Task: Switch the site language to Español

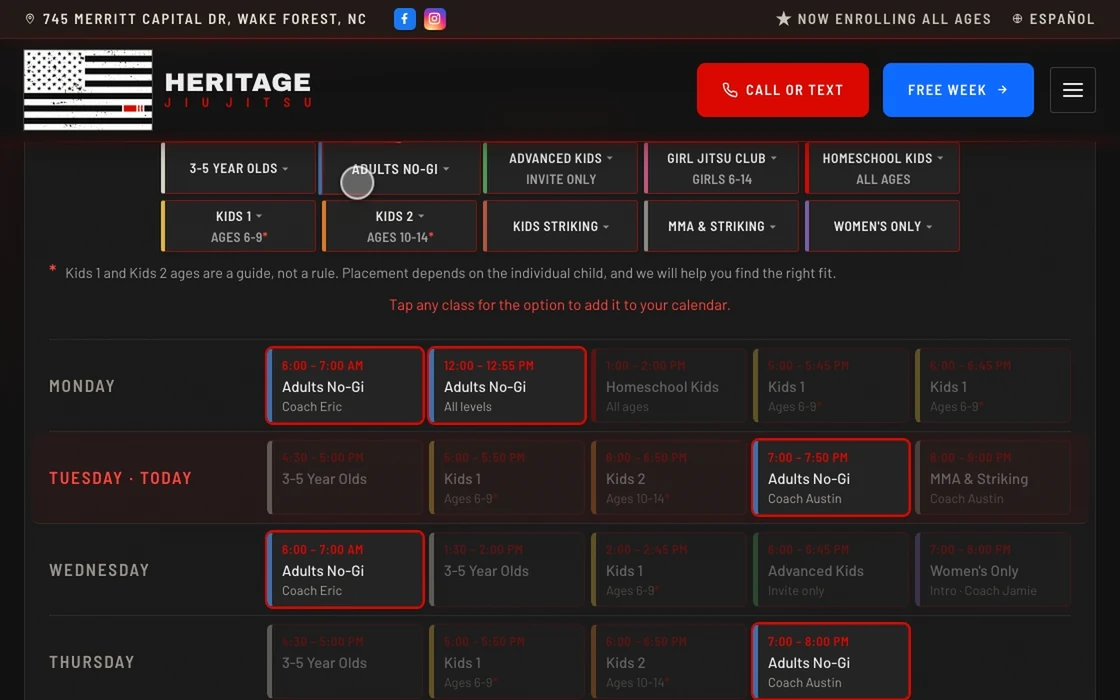Action: (x=1054, y=19)
